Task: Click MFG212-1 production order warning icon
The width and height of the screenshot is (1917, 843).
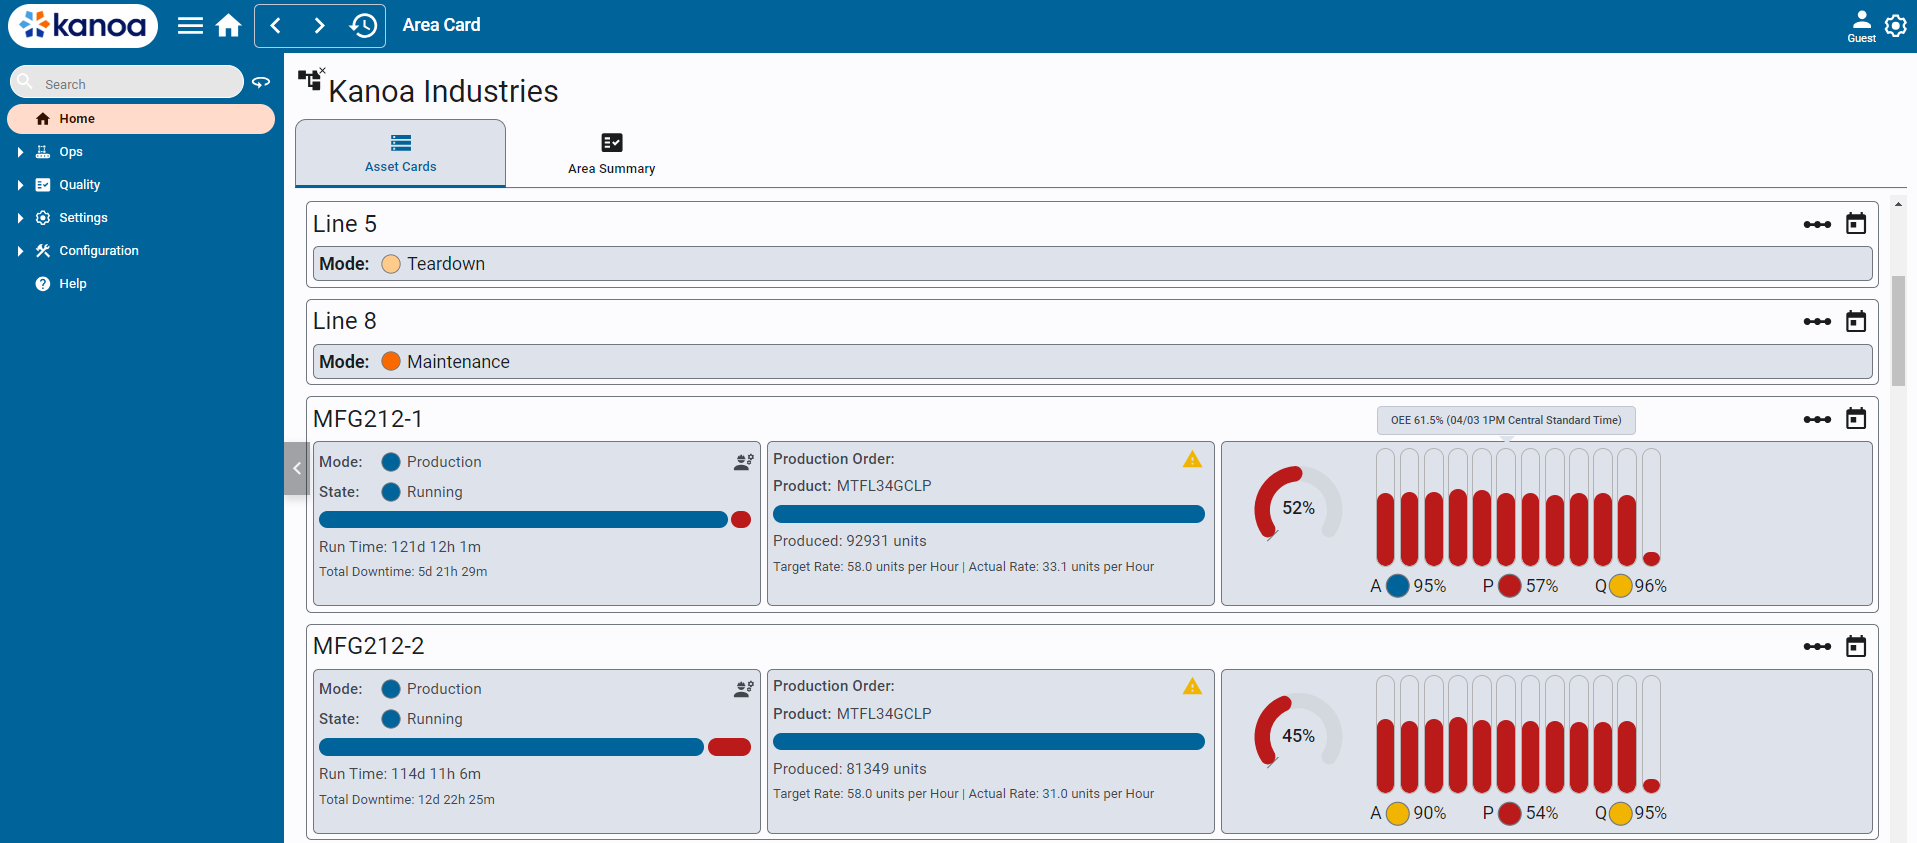Action: [x=1192, y=459]
